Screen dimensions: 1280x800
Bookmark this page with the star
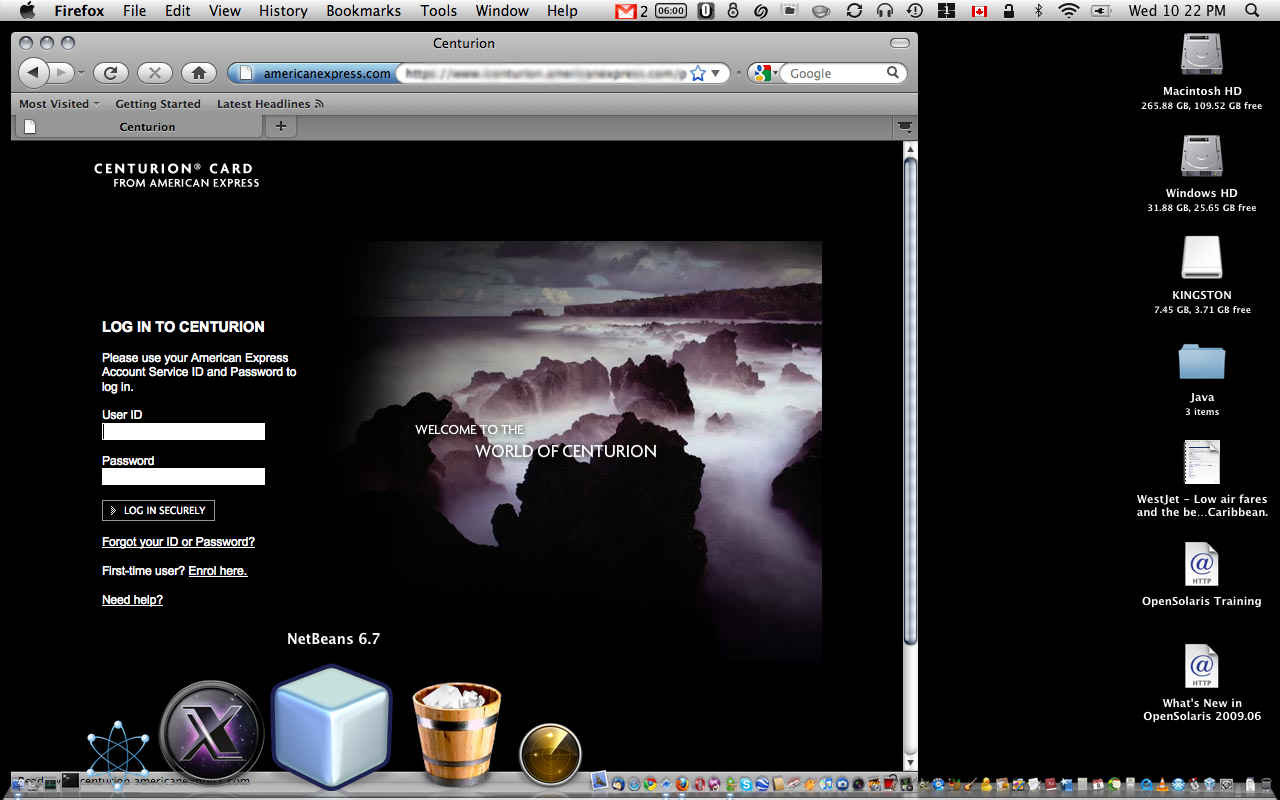tap(698, 73)
